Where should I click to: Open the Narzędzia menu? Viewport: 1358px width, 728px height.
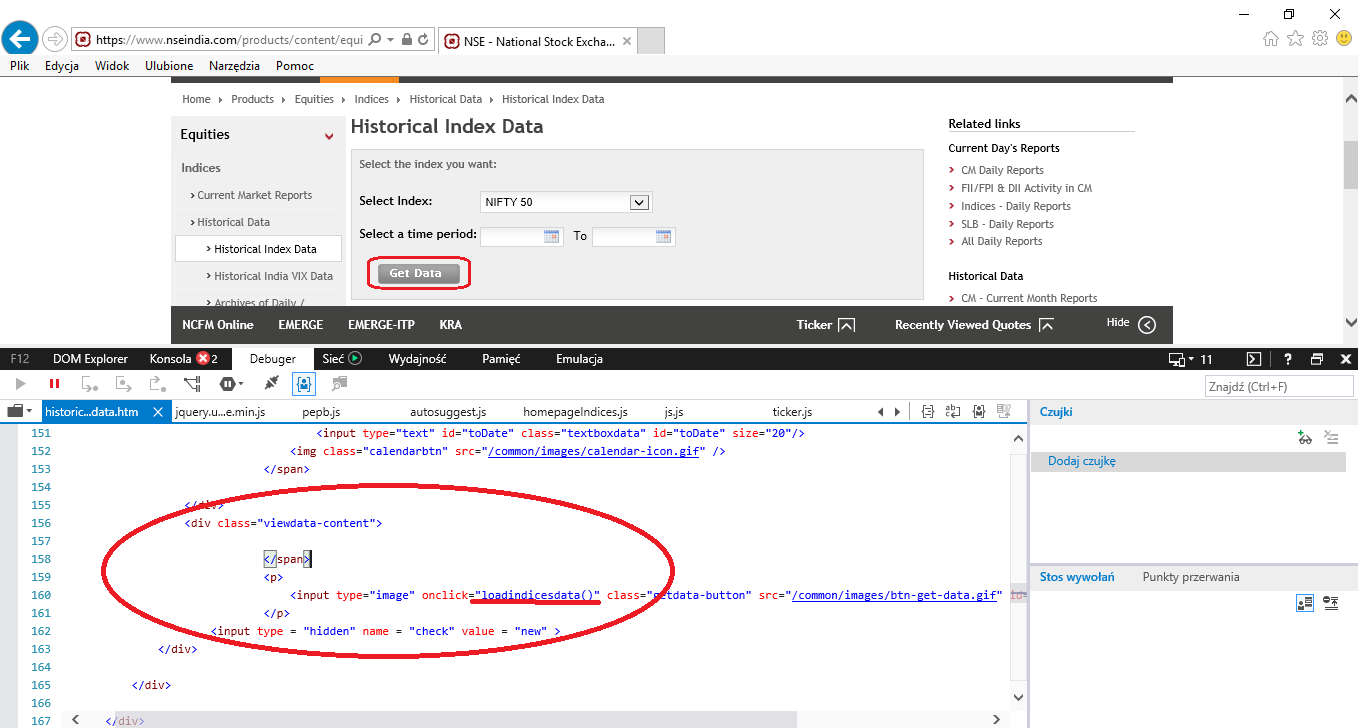click(x=234, y=66)
